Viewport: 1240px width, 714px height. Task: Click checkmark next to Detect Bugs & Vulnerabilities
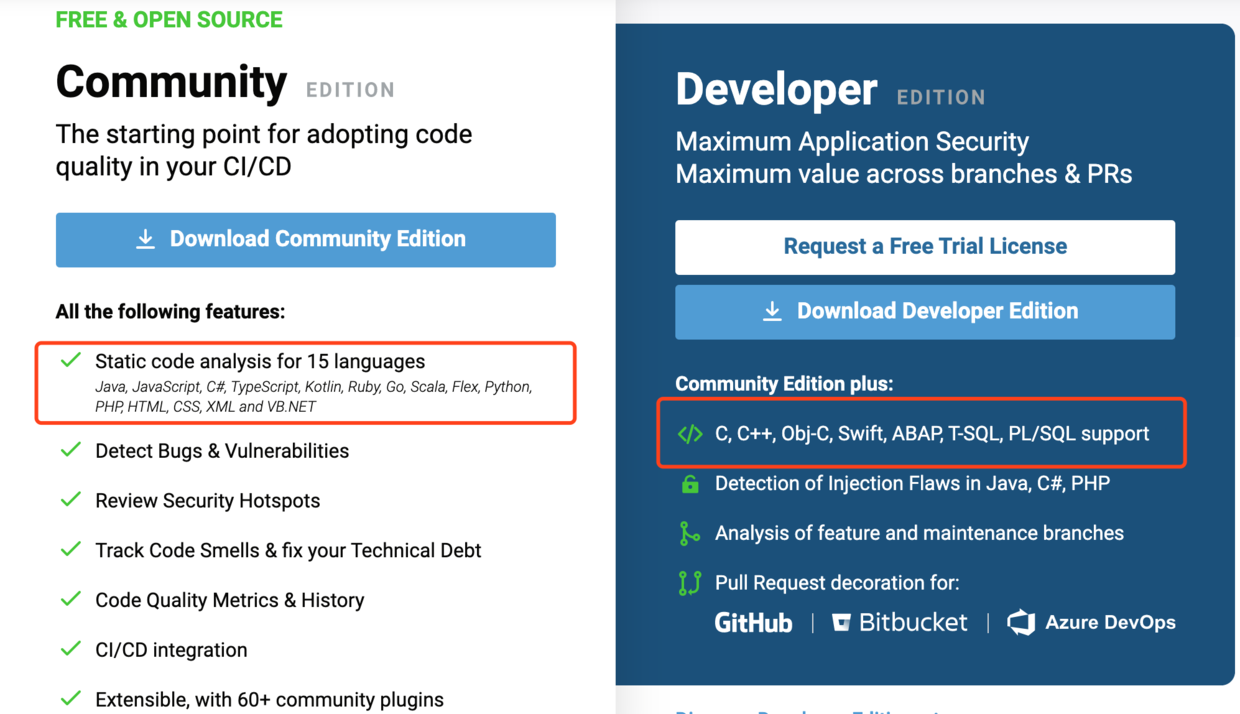tap(71, 450)
